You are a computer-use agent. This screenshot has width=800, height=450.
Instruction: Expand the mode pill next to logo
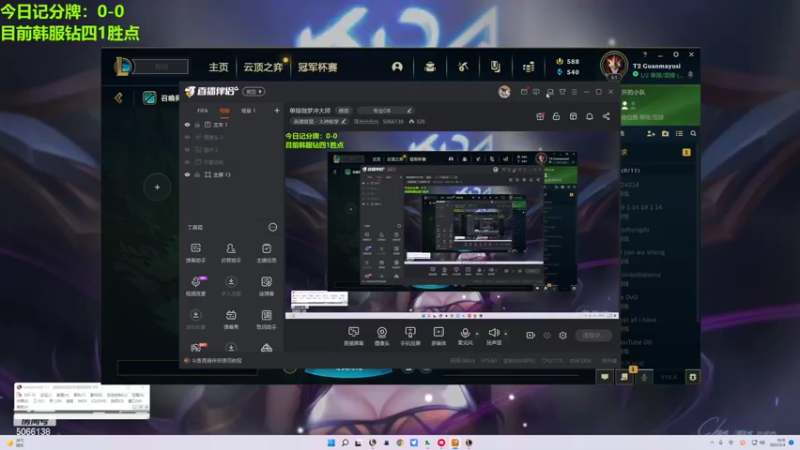click(254, 92)
